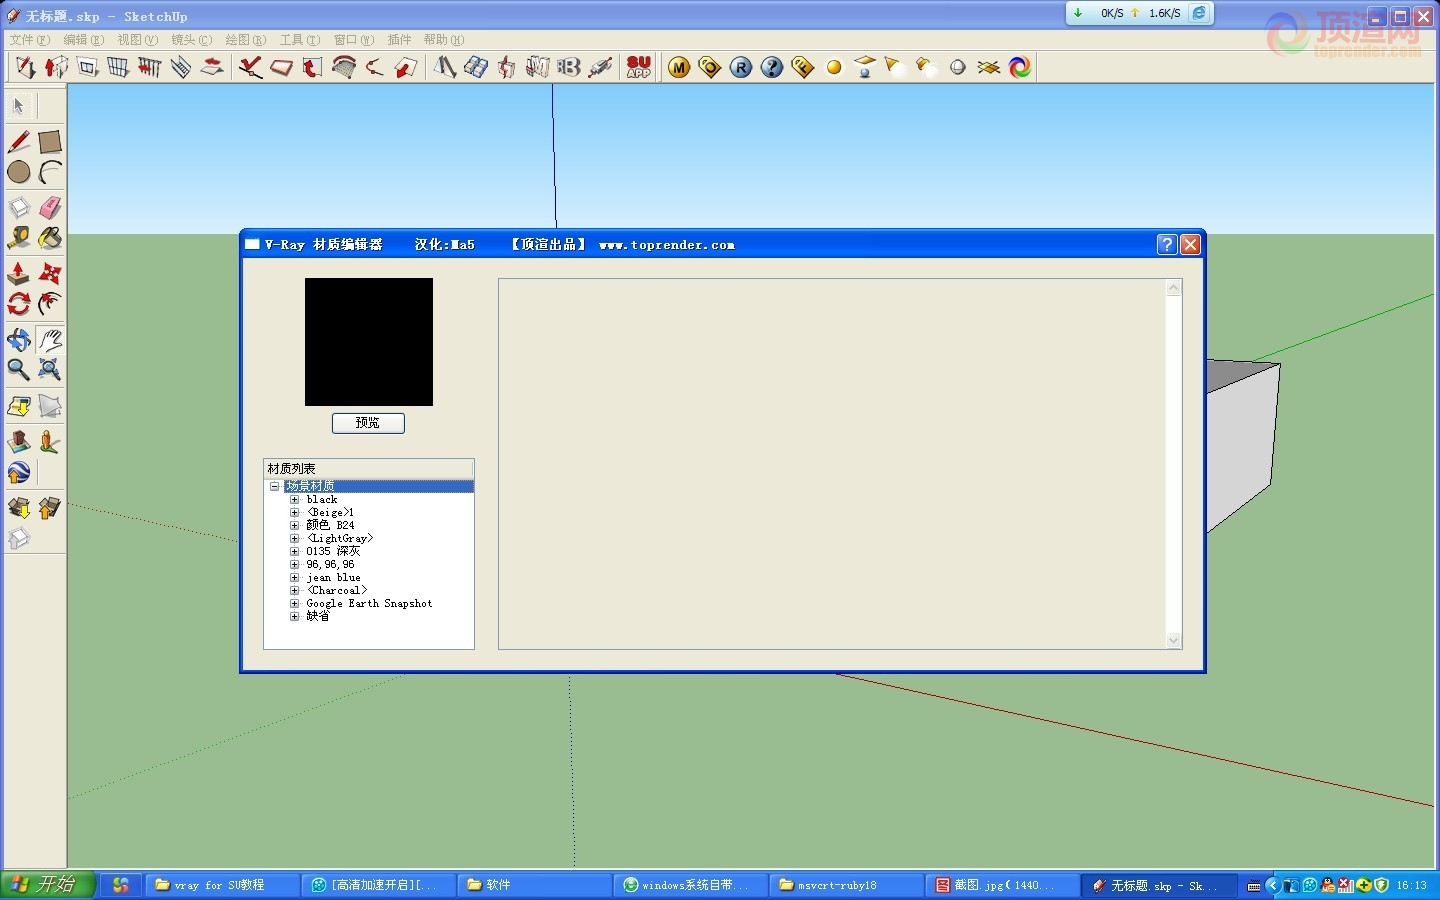Open 帮助 menu
The height and width of the screenshot is (900, 1440).
(443, 40)
